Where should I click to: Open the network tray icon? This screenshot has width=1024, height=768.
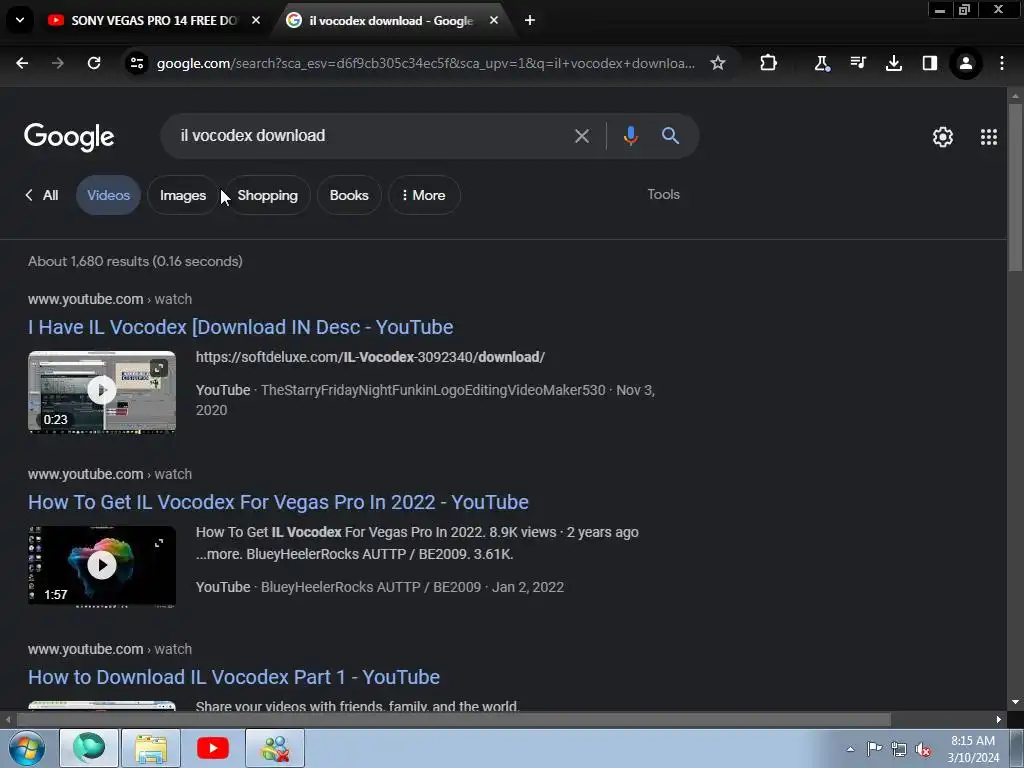[x=899, y=749]
